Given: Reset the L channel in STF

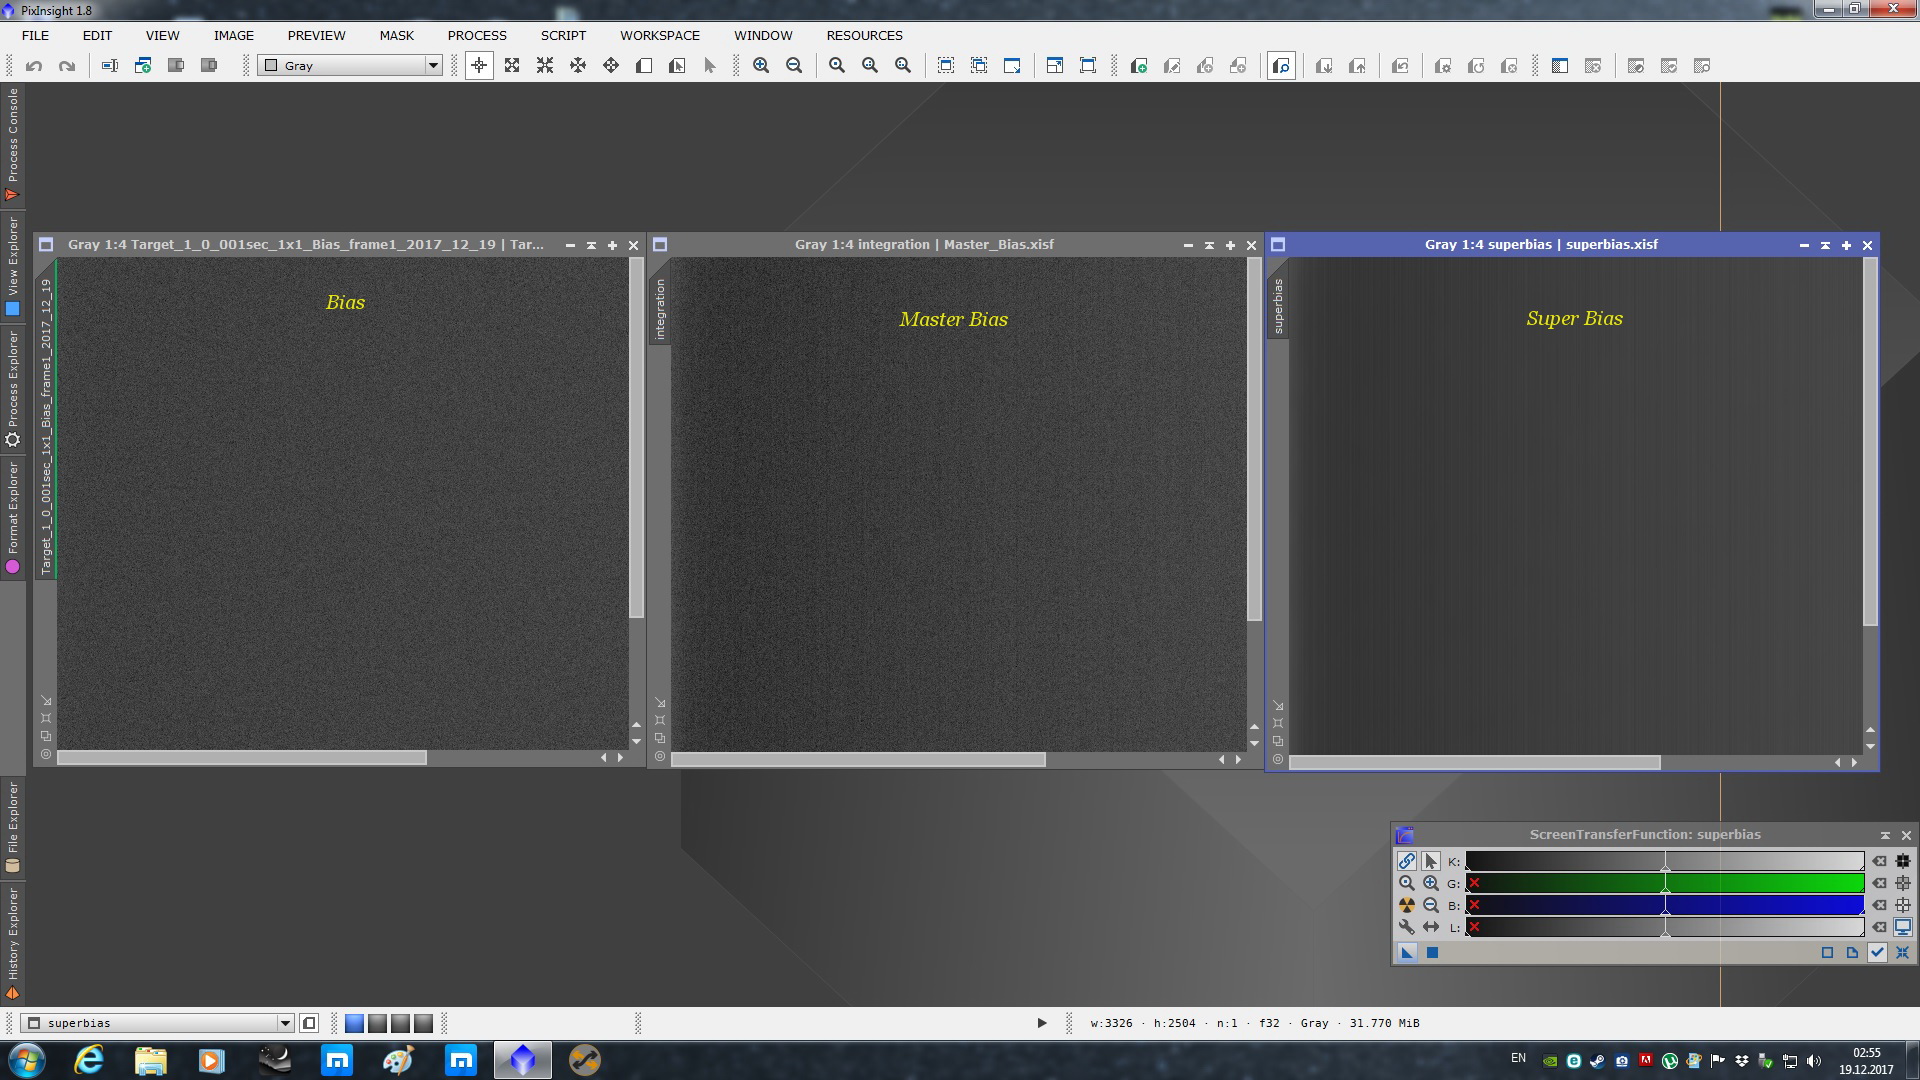Looking at the screenshot, I should (x=1879, y=927).
